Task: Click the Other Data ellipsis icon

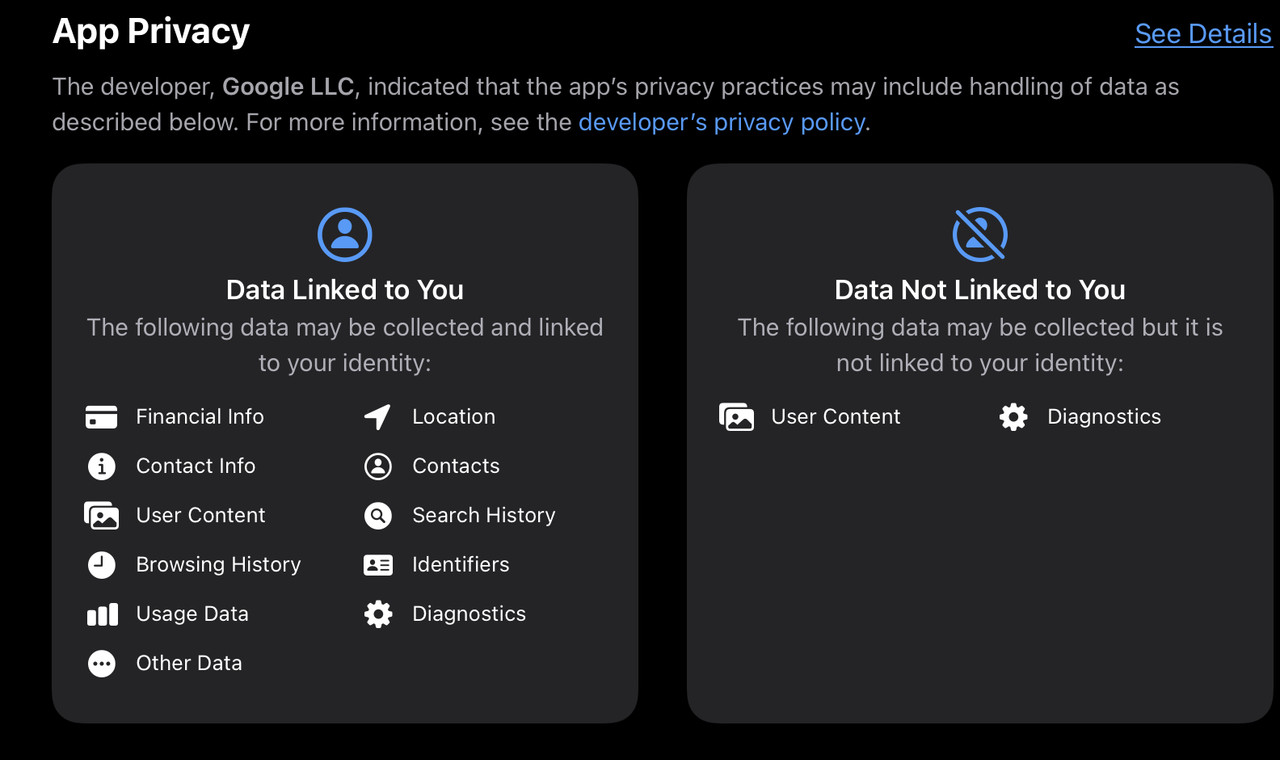Action: coord(102,663)
